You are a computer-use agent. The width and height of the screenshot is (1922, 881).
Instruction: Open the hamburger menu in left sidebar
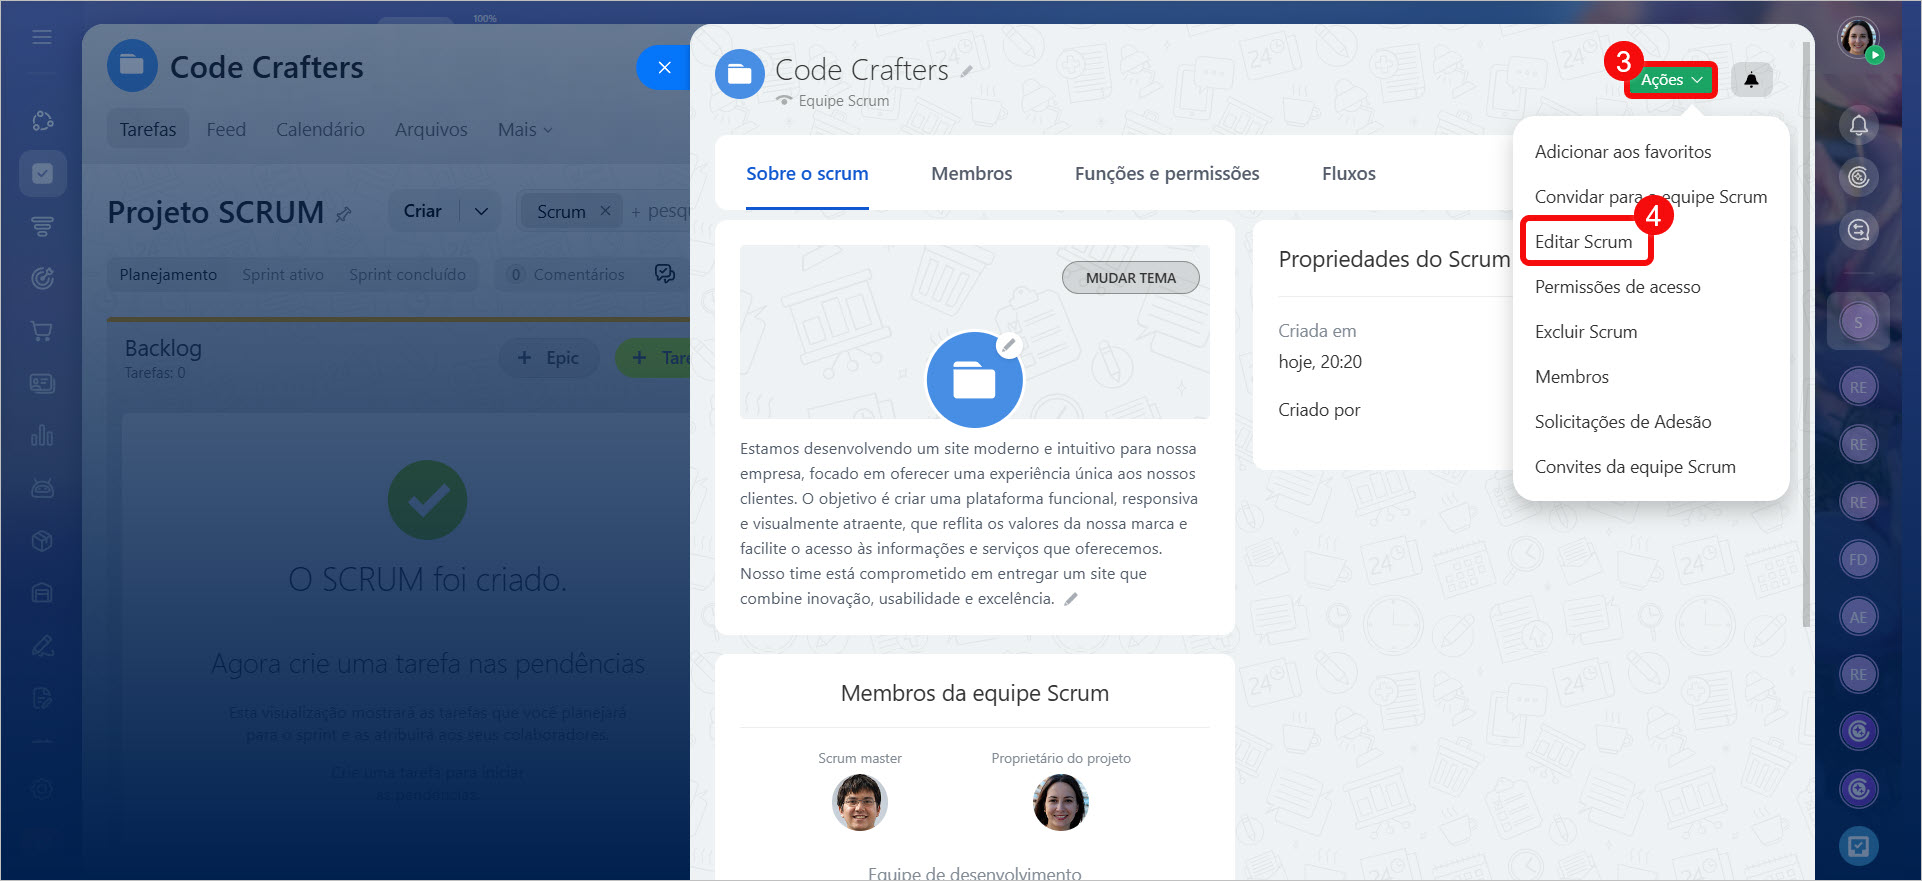(42, 37)
